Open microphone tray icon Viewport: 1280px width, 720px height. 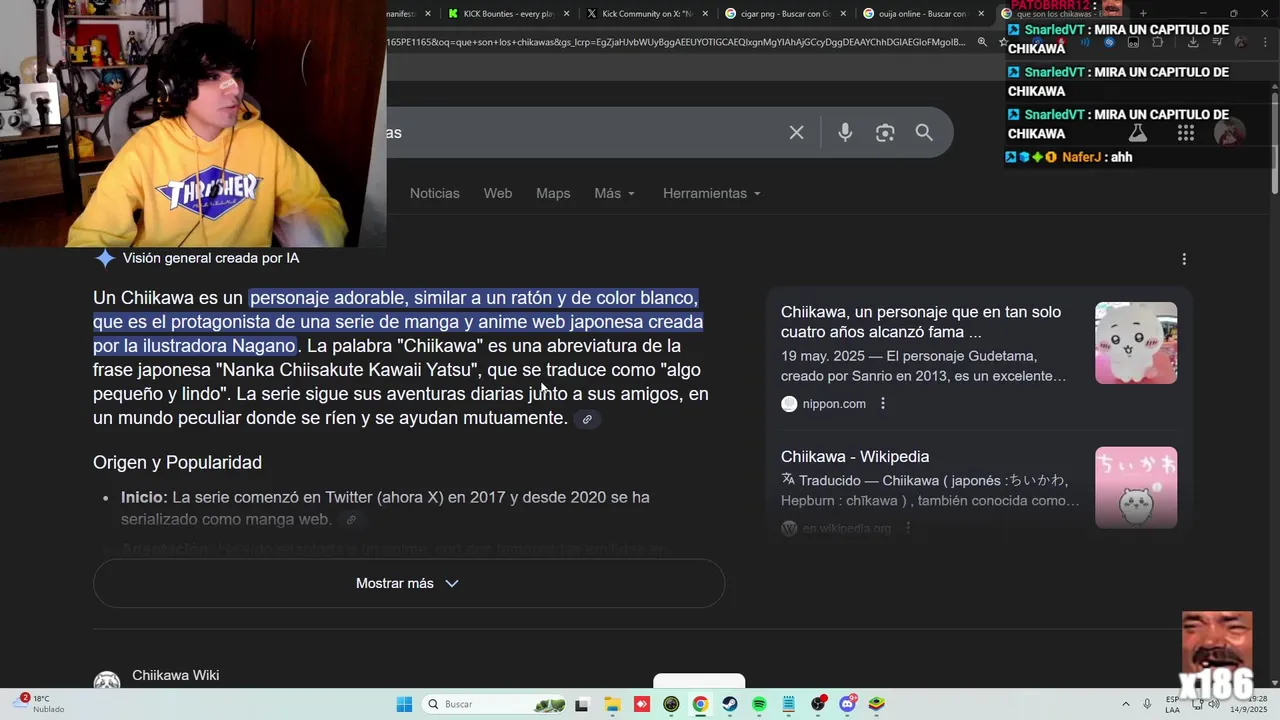coord(1147,704)
